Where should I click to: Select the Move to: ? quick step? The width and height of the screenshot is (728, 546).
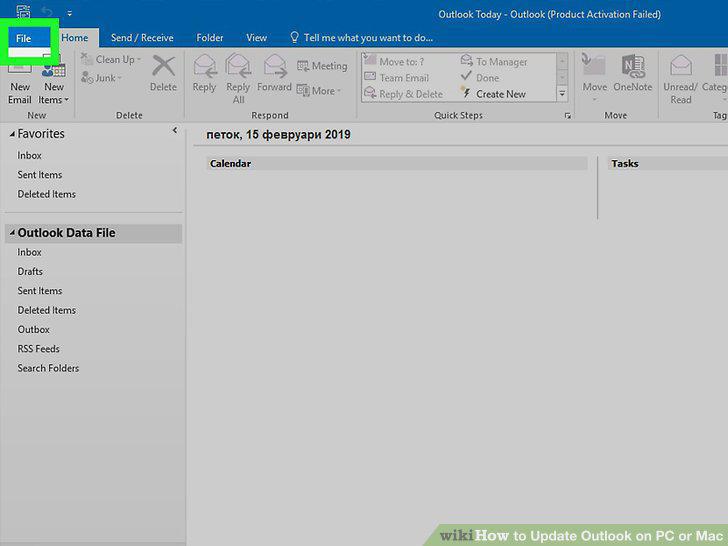[x=394, y=61]
